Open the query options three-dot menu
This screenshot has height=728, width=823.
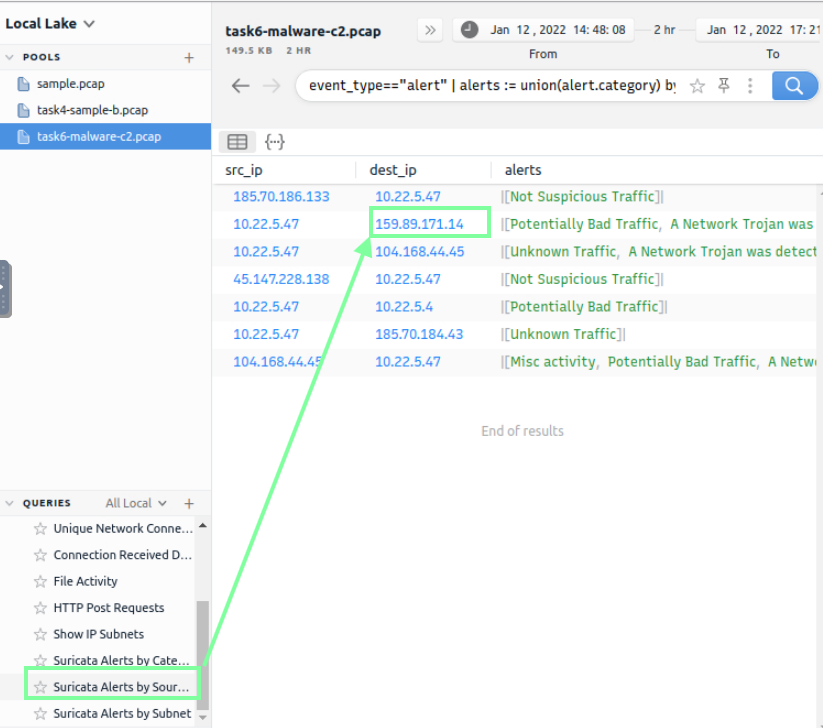coord(749,86)
